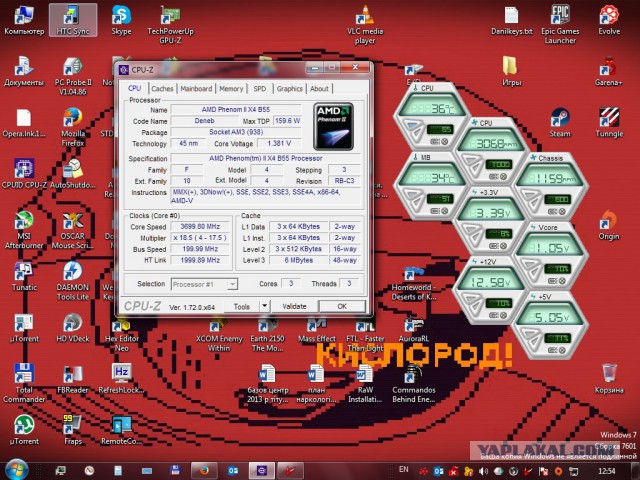The width and height of the screenshot is (640, 480).
Task: Click the 12:54 taskbar clock
Action: (607, 471)
